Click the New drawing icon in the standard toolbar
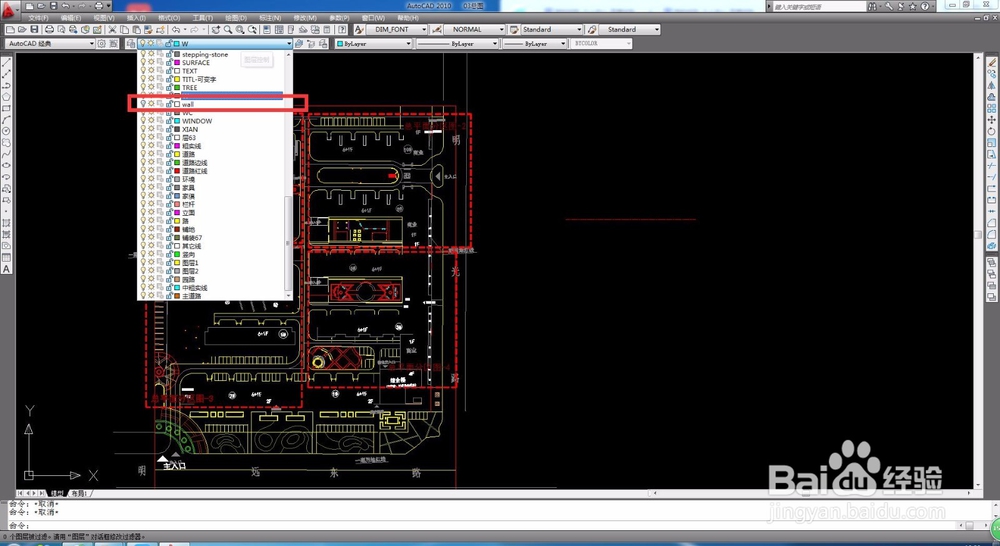This screenshot has height=546, width=1000. [x=10, y=29]
